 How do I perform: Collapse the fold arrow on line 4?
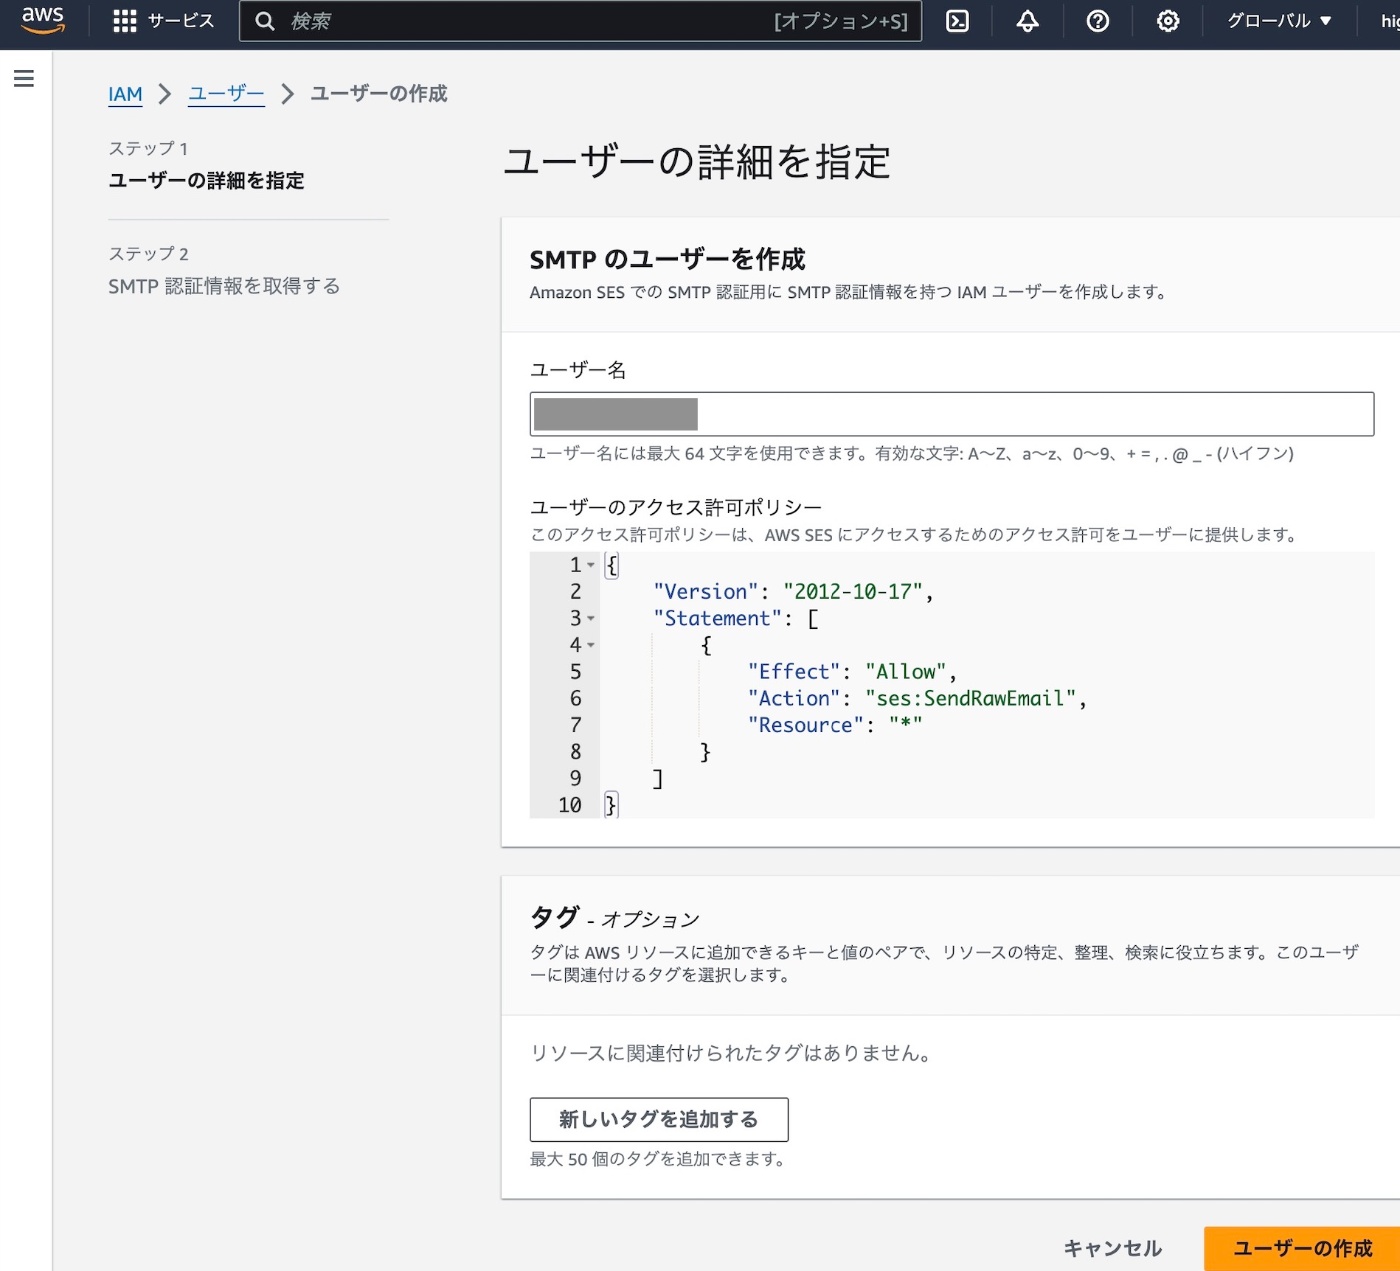(591, 645)
